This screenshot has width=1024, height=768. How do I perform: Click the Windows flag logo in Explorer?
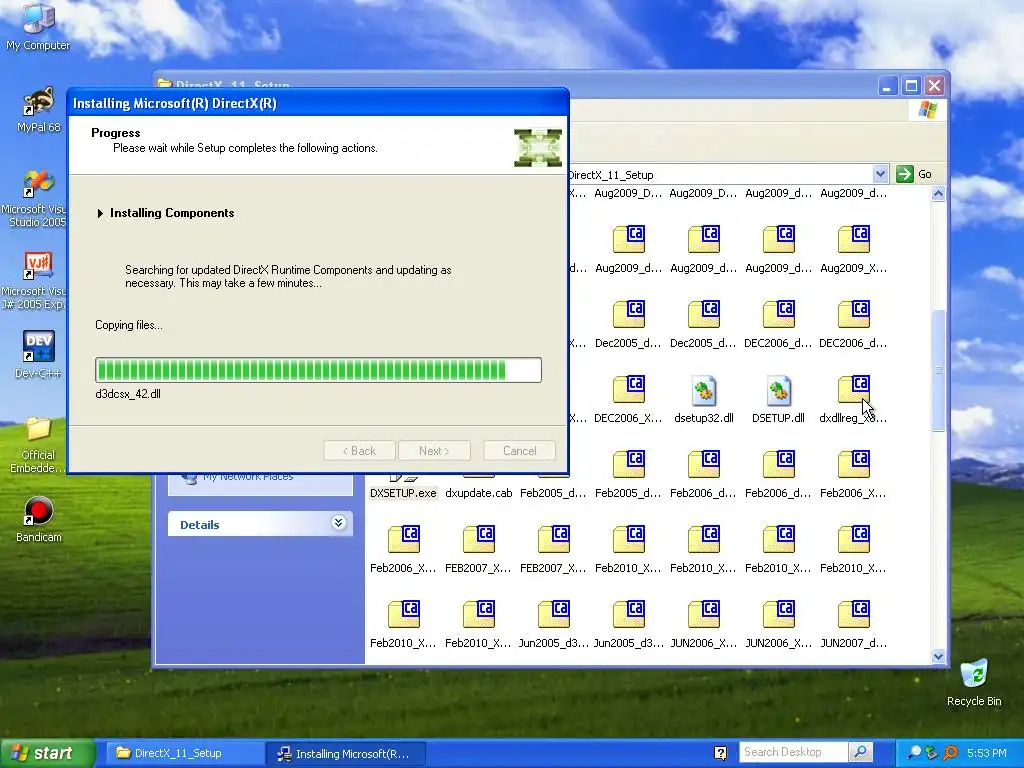click(x=927, y=110)
